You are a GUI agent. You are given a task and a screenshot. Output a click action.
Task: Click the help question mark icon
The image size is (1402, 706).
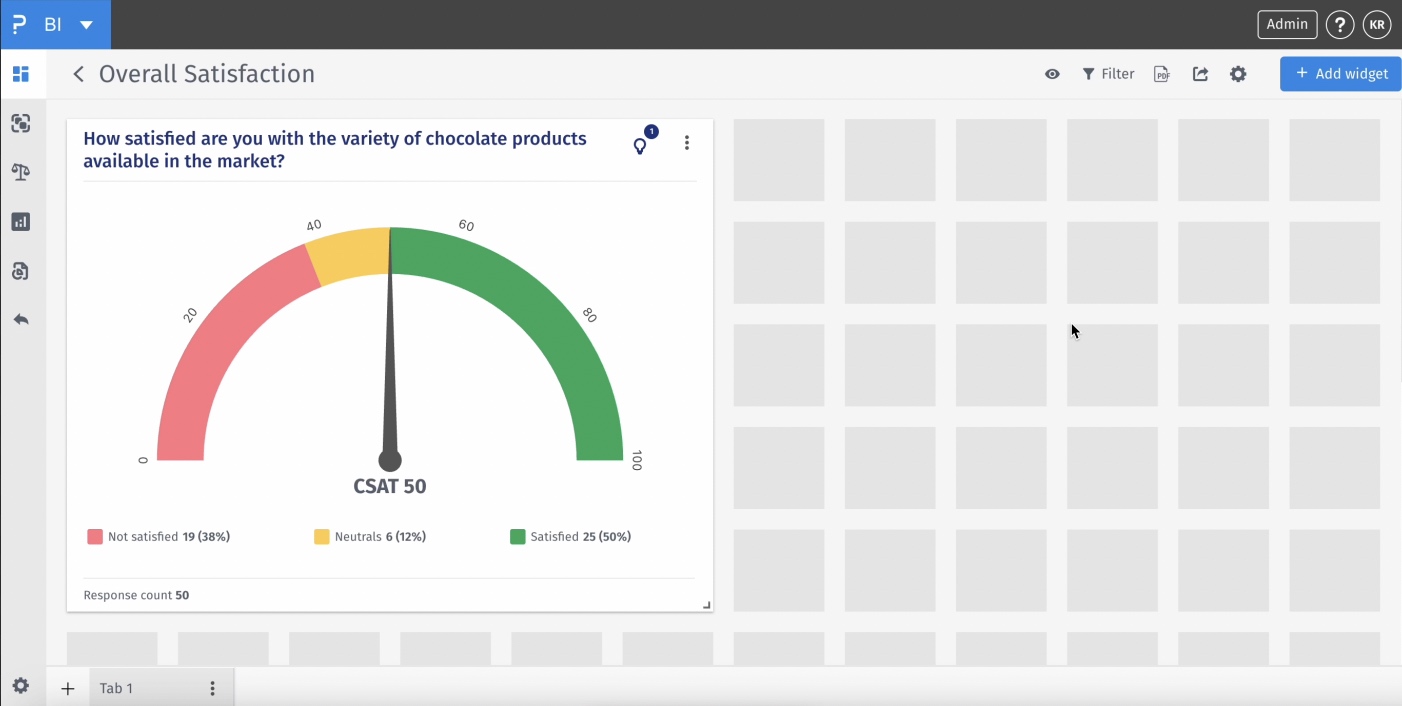pos(1340,25)
